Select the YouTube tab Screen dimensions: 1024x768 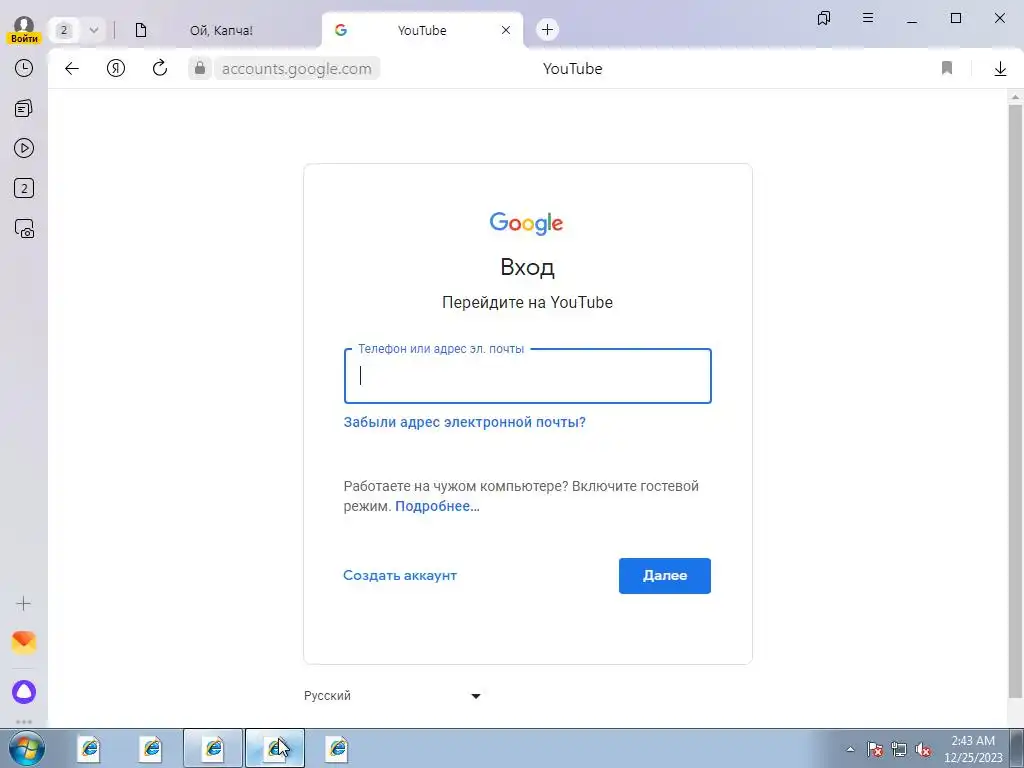point(422,30)
